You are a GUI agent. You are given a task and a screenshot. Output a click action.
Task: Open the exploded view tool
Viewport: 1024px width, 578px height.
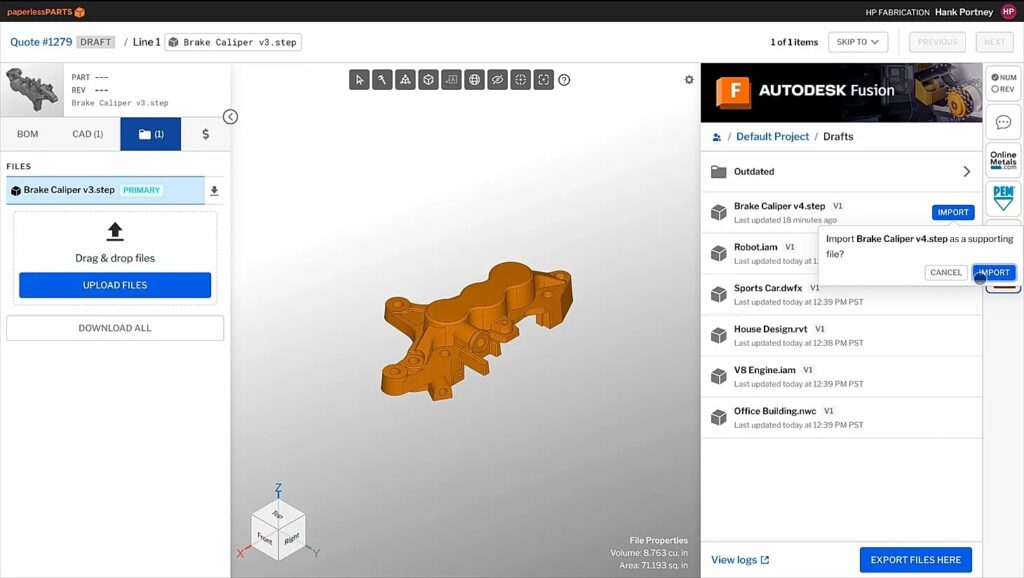(x=405, y=79)
